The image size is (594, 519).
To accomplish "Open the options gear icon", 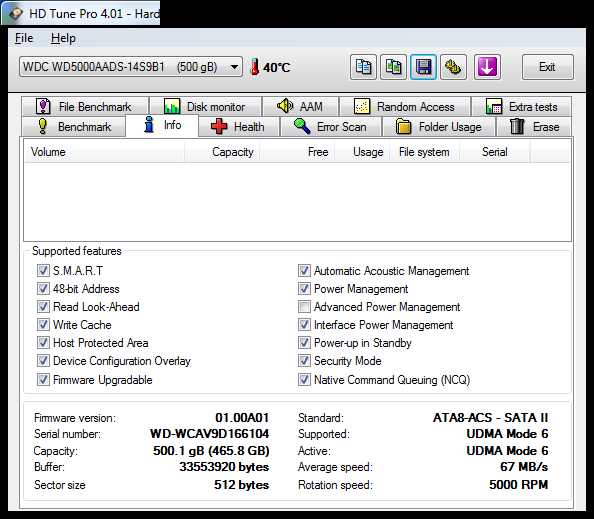I will click(453, 67).
